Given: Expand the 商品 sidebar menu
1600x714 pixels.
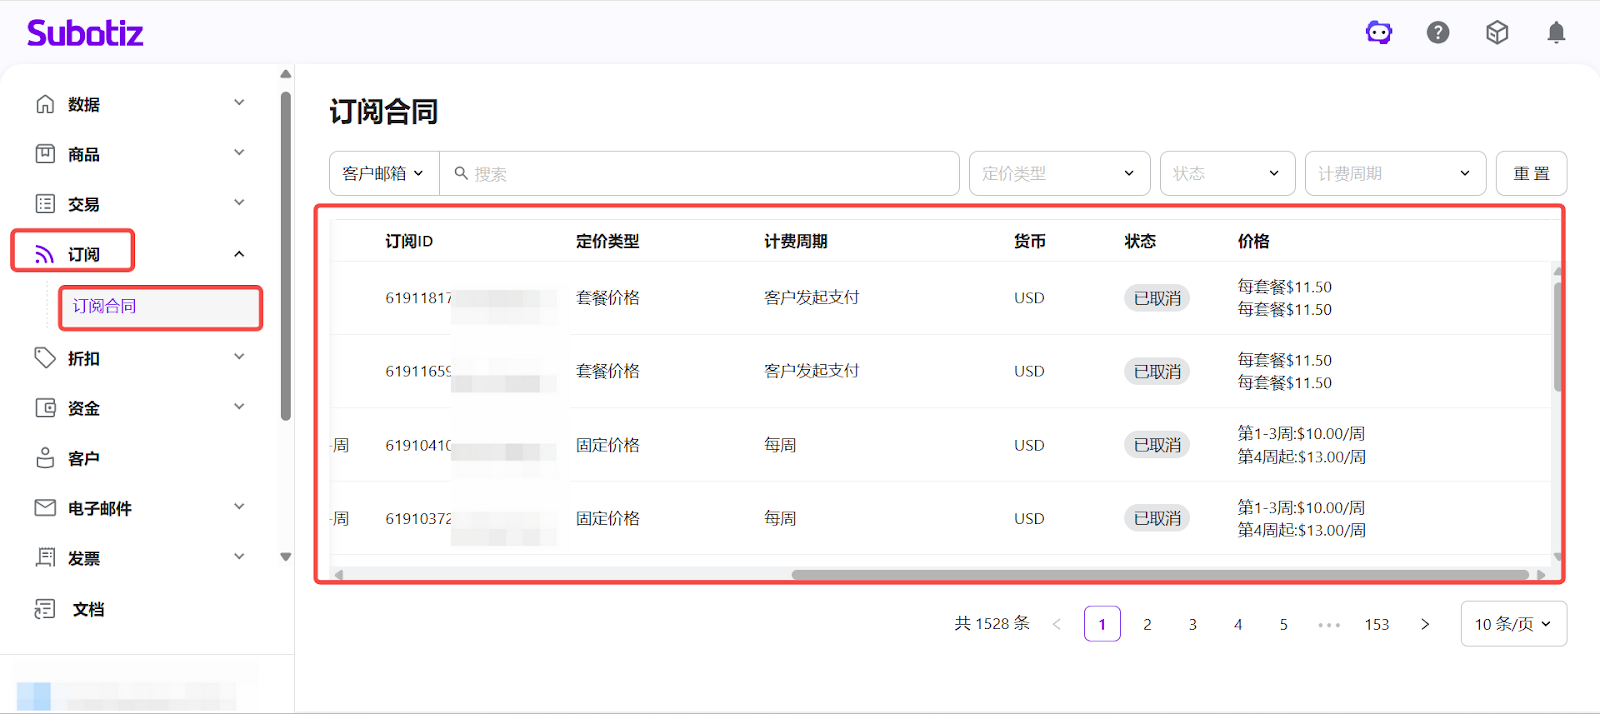Looking at the screenshot, I should point(239,153).
